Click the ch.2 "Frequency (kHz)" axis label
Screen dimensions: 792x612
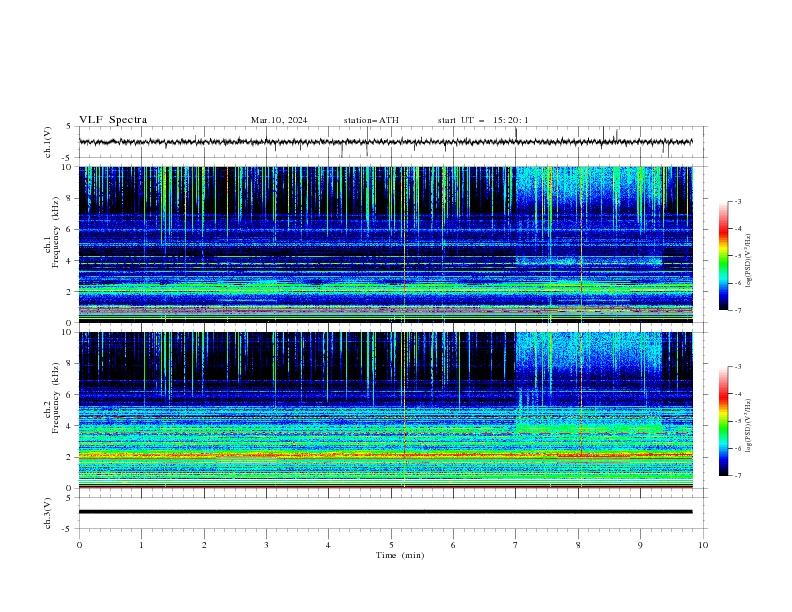tap(56, 398)
